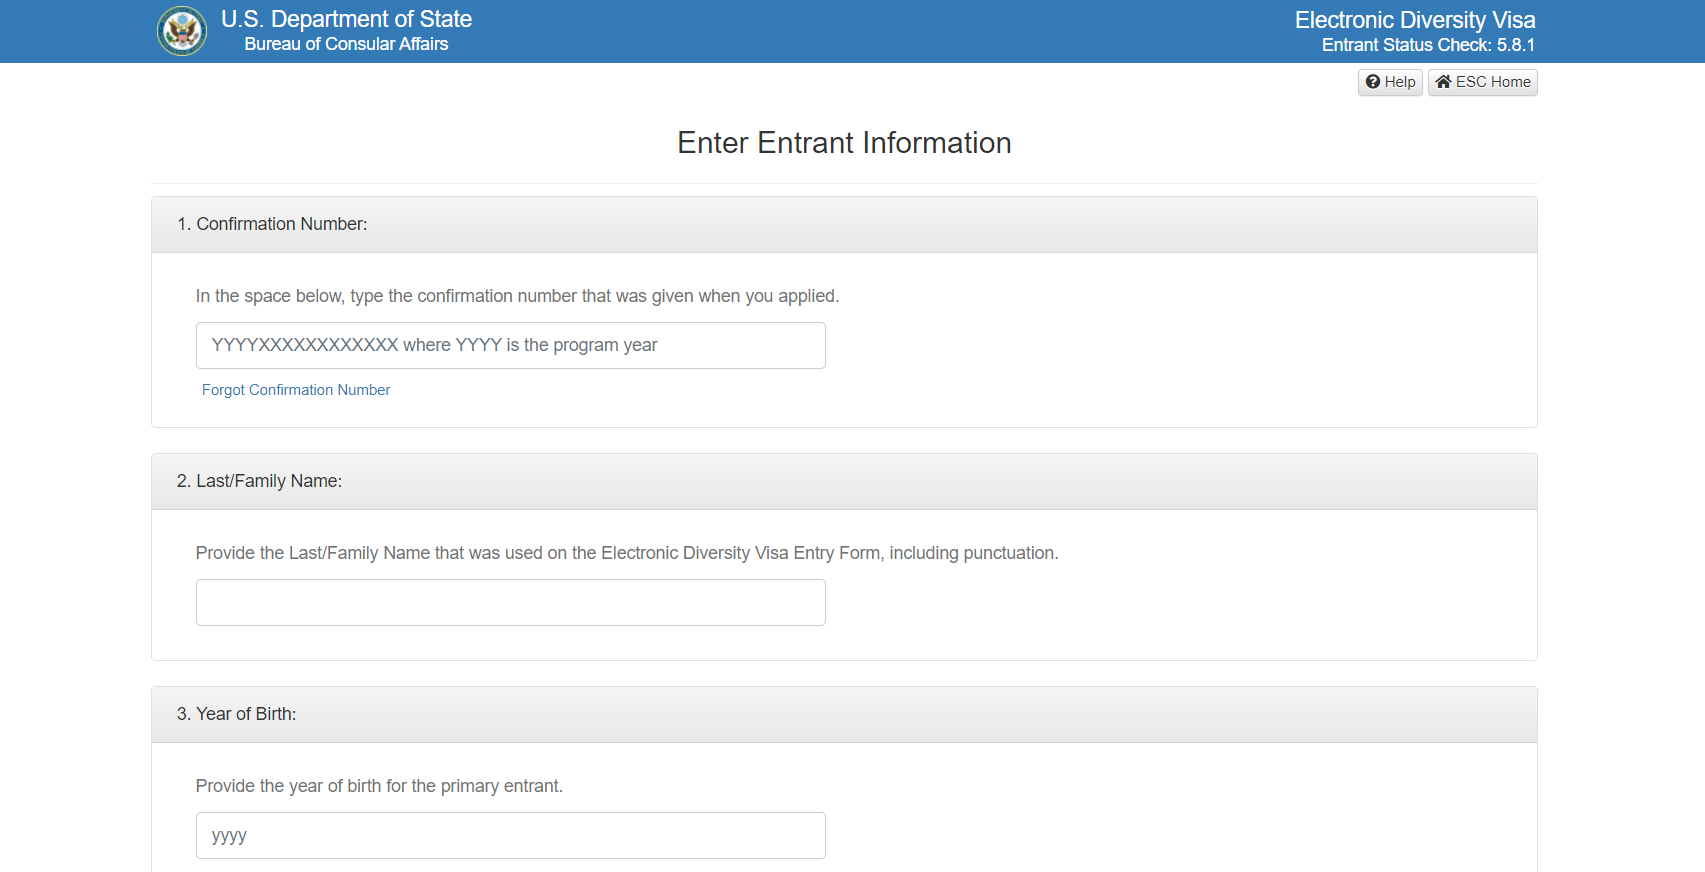Click the confirmation number instruction sentence
Image resolution: width=1705 pixels, height=872 pixels.
[x=517, y=296]
